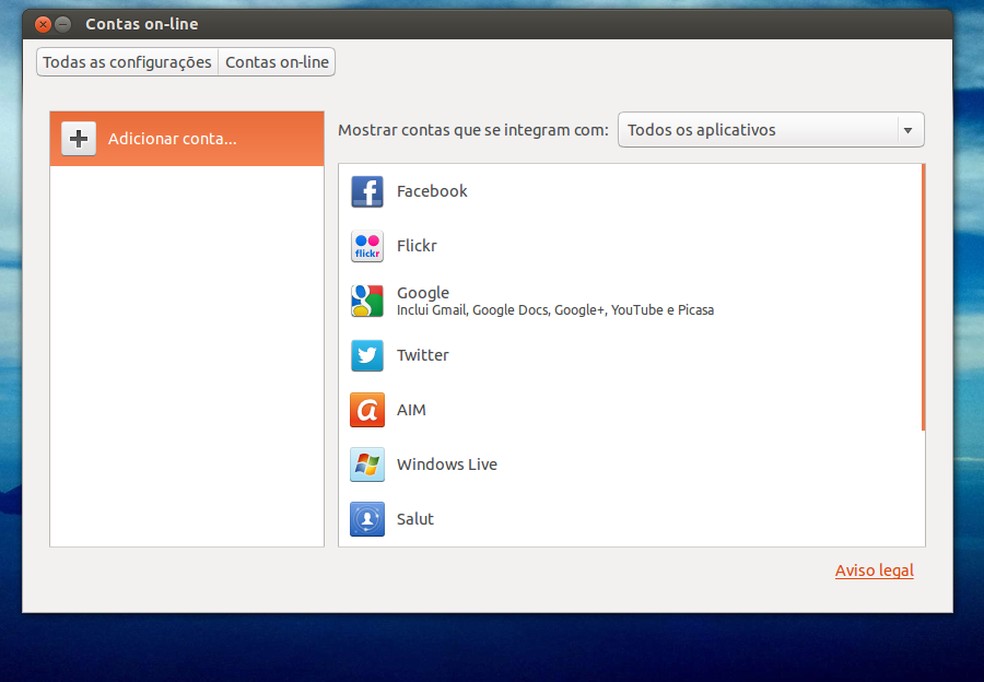Click the plus icon on Adicionar conta
This screenshot has width=984, height=682.
78,139
